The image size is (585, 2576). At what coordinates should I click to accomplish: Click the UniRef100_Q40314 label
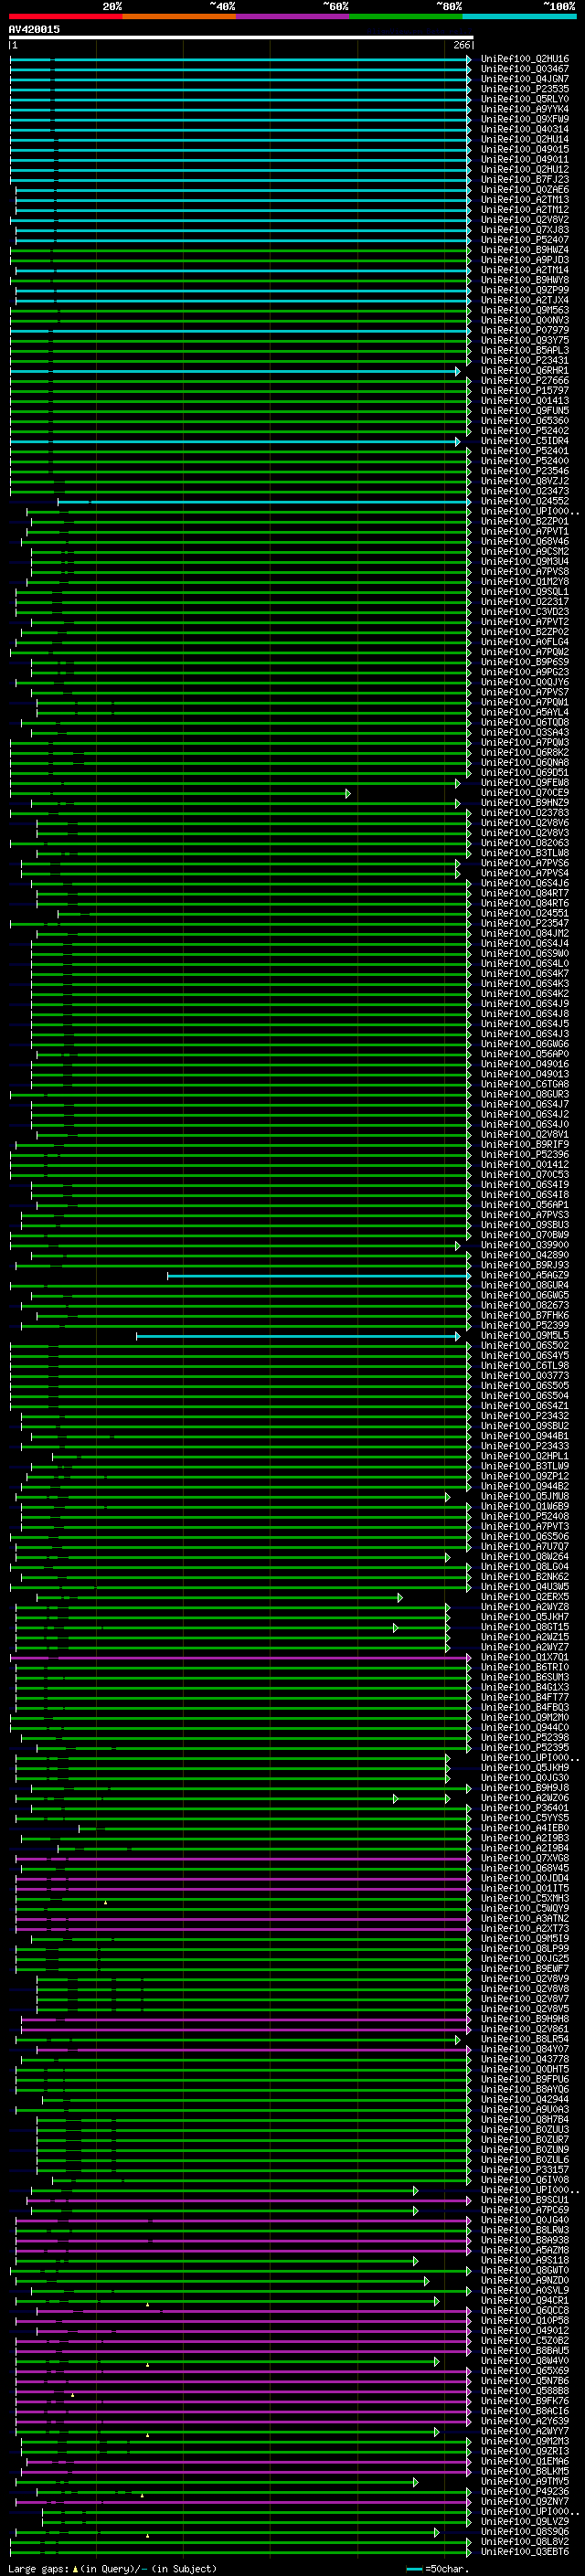tap(525, 129)
